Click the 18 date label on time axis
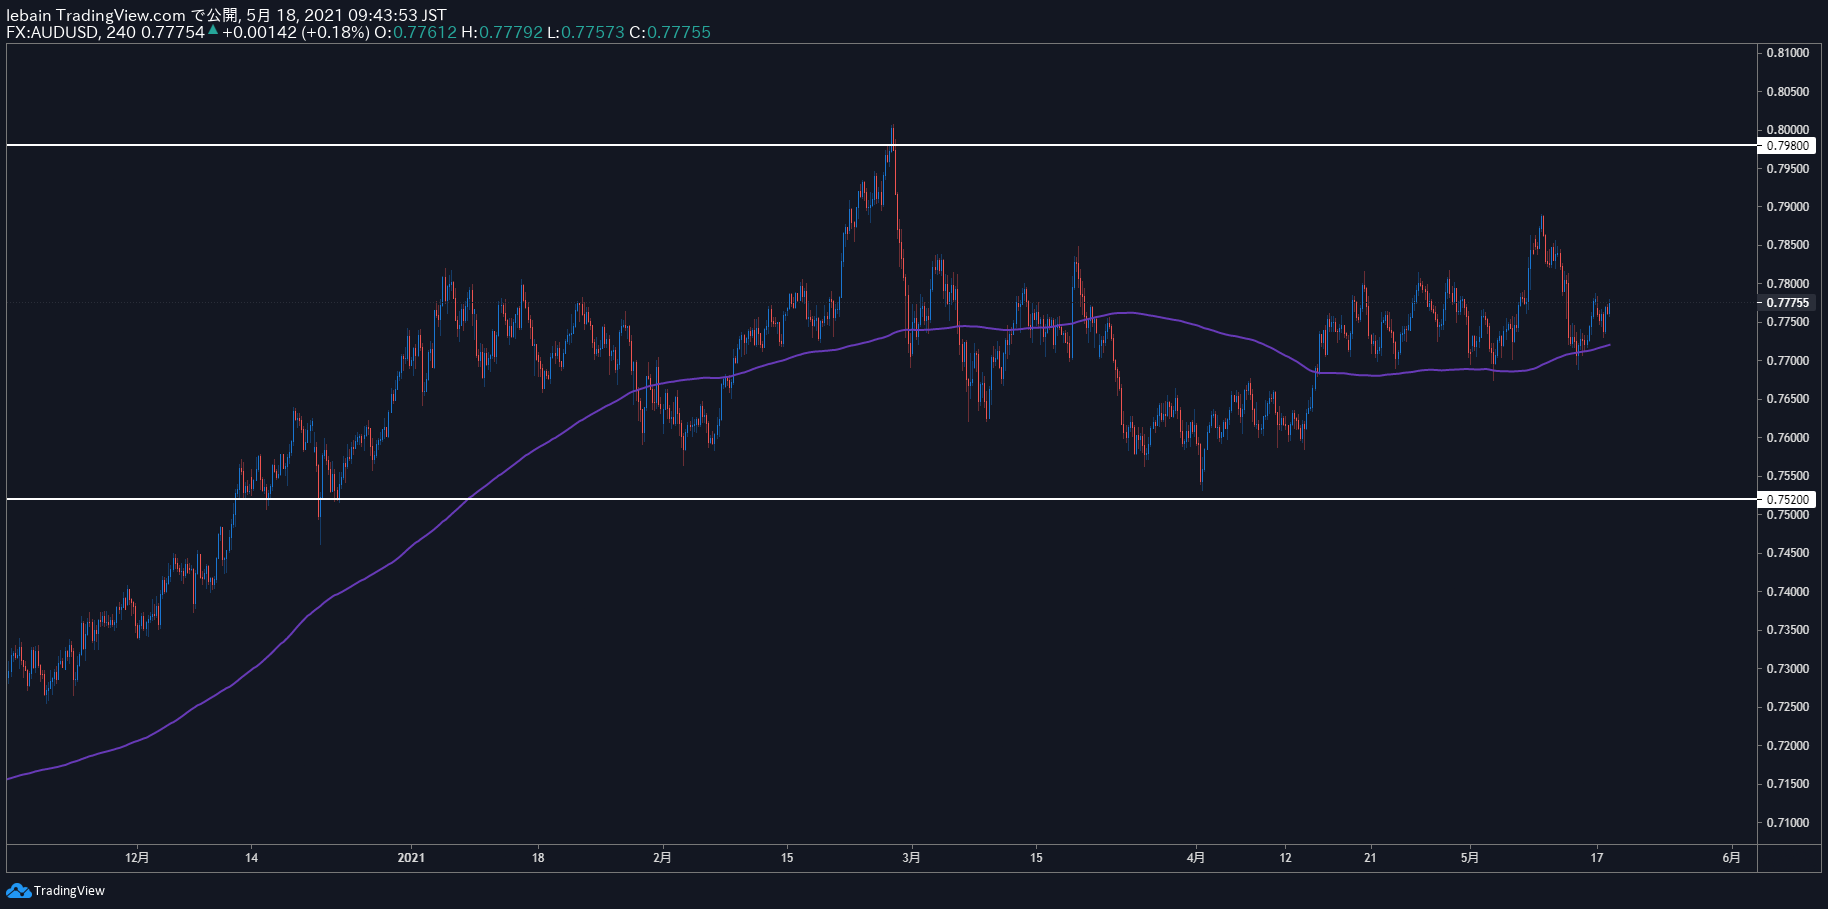Viewport: 1828px width, 909px height. 538,857
